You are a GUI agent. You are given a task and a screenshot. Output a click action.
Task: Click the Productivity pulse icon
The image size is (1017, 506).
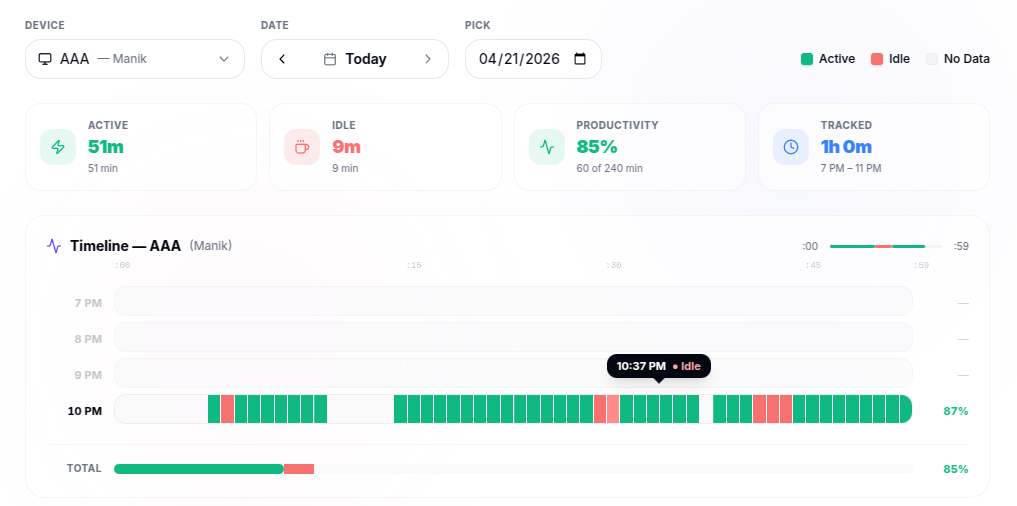[546, 147]
